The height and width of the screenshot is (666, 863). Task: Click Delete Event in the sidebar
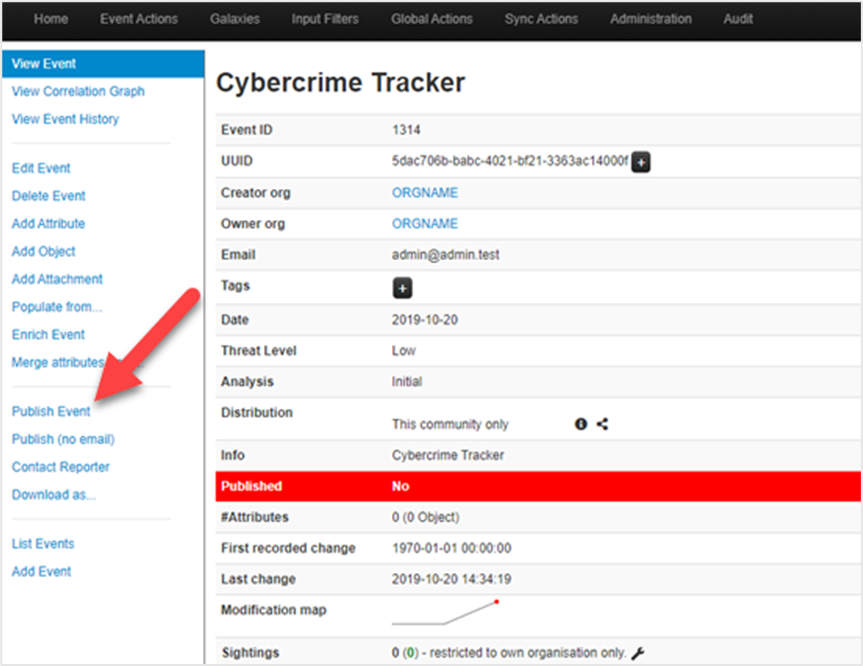point(48,195)
